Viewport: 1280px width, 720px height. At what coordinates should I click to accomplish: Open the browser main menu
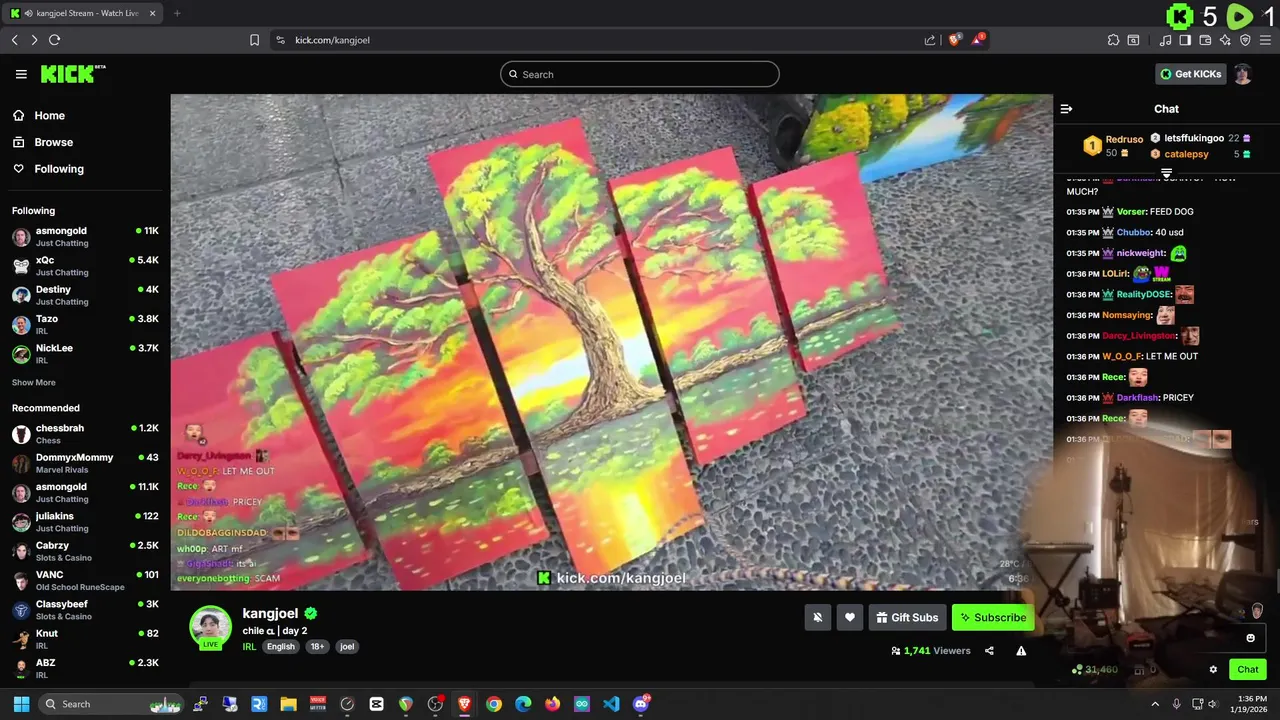click(1265, 40)
